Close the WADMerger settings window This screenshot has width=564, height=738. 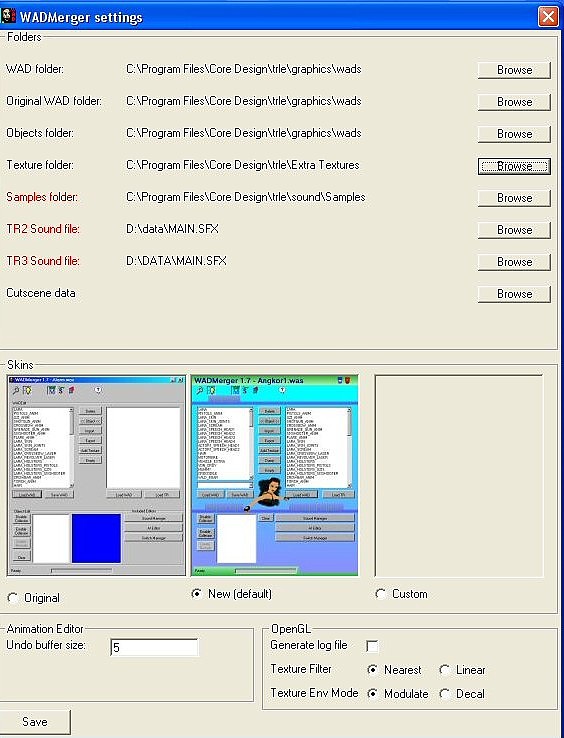click(x=548, y=17)
